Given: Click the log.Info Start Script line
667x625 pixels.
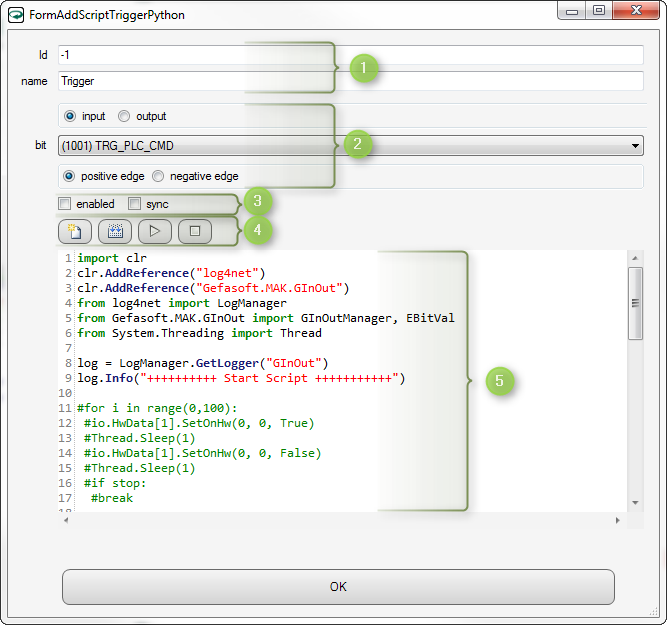Looking at the screenshot, I should [x=241, y=378].
